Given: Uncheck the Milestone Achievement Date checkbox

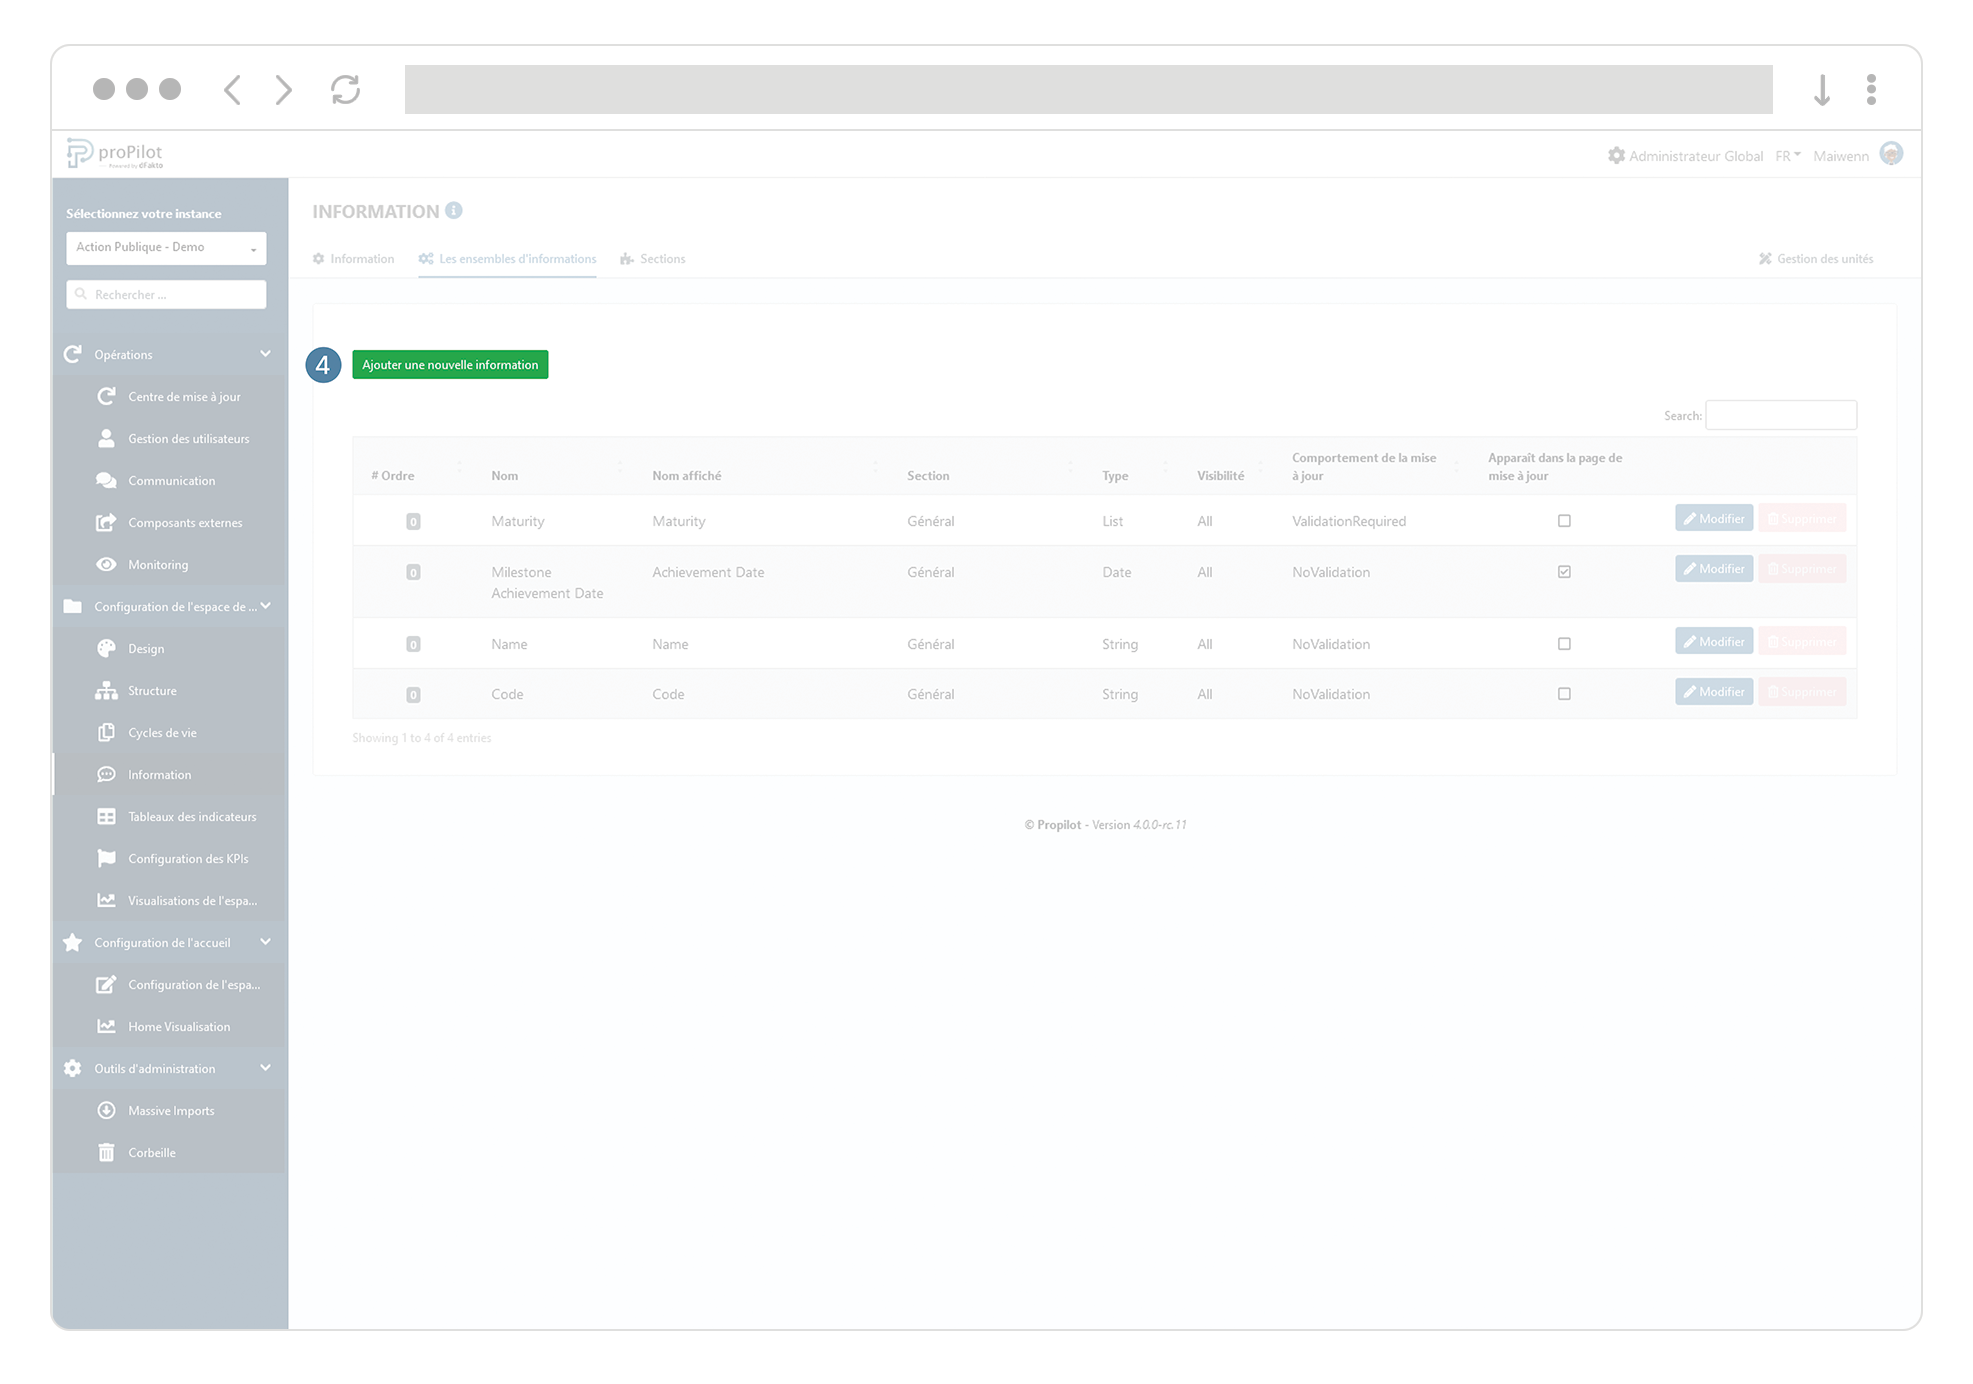Looking at the screenshot, I should coord(1564,571).
